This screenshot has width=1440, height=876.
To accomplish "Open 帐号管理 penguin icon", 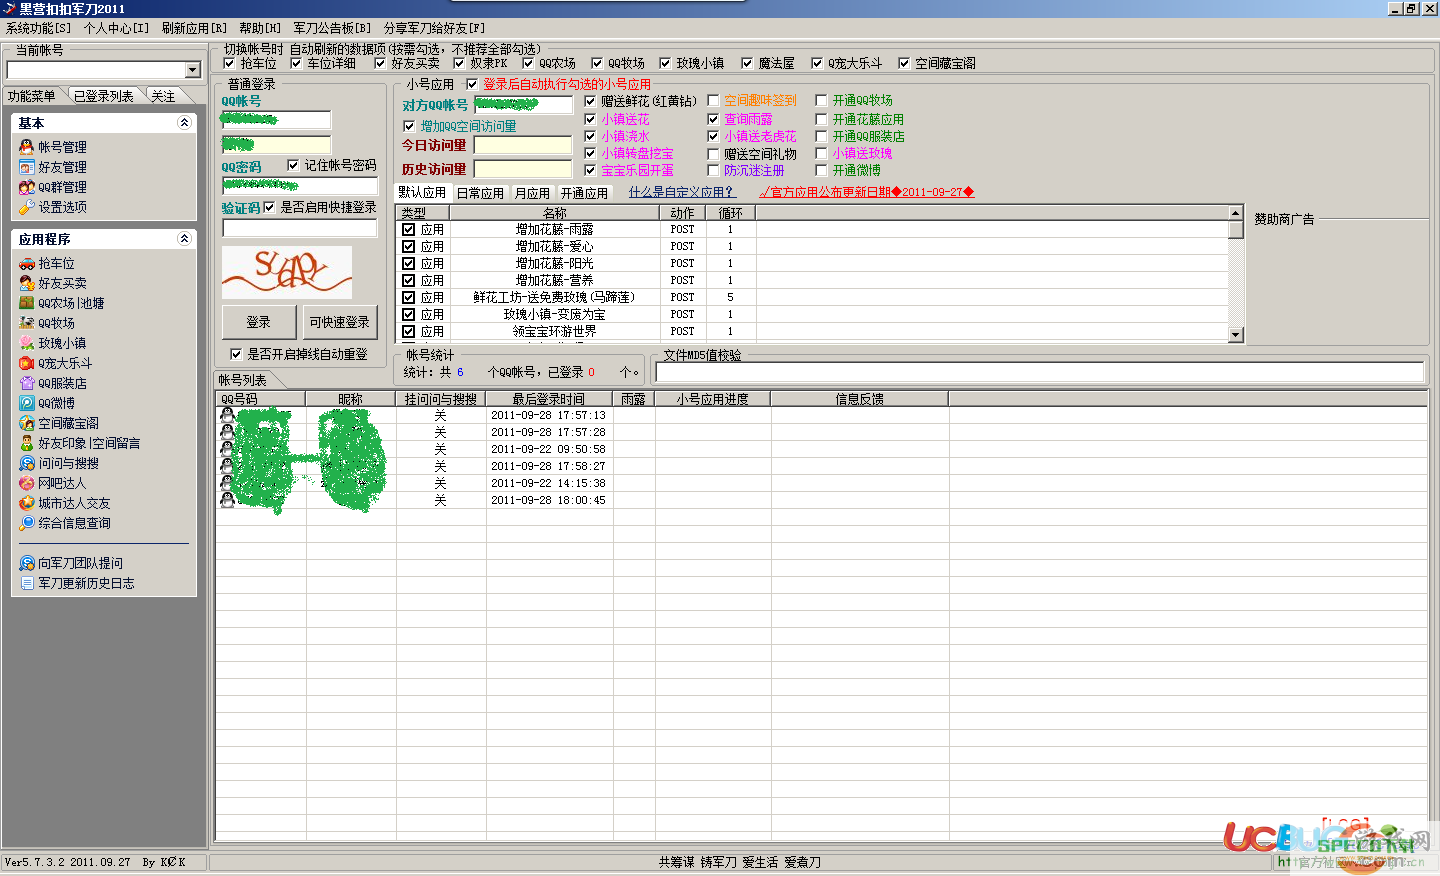I will coord(27,147).
